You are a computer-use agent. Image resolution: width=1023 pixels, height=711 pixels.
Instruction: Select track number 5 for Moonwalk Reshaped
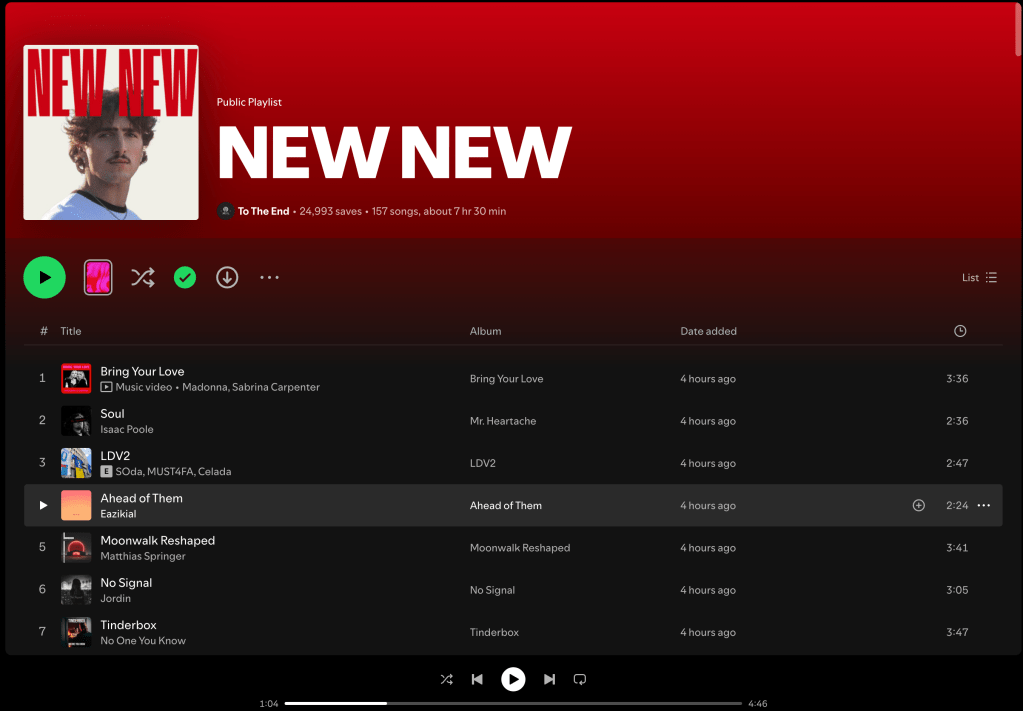click(x=42, y=547)
